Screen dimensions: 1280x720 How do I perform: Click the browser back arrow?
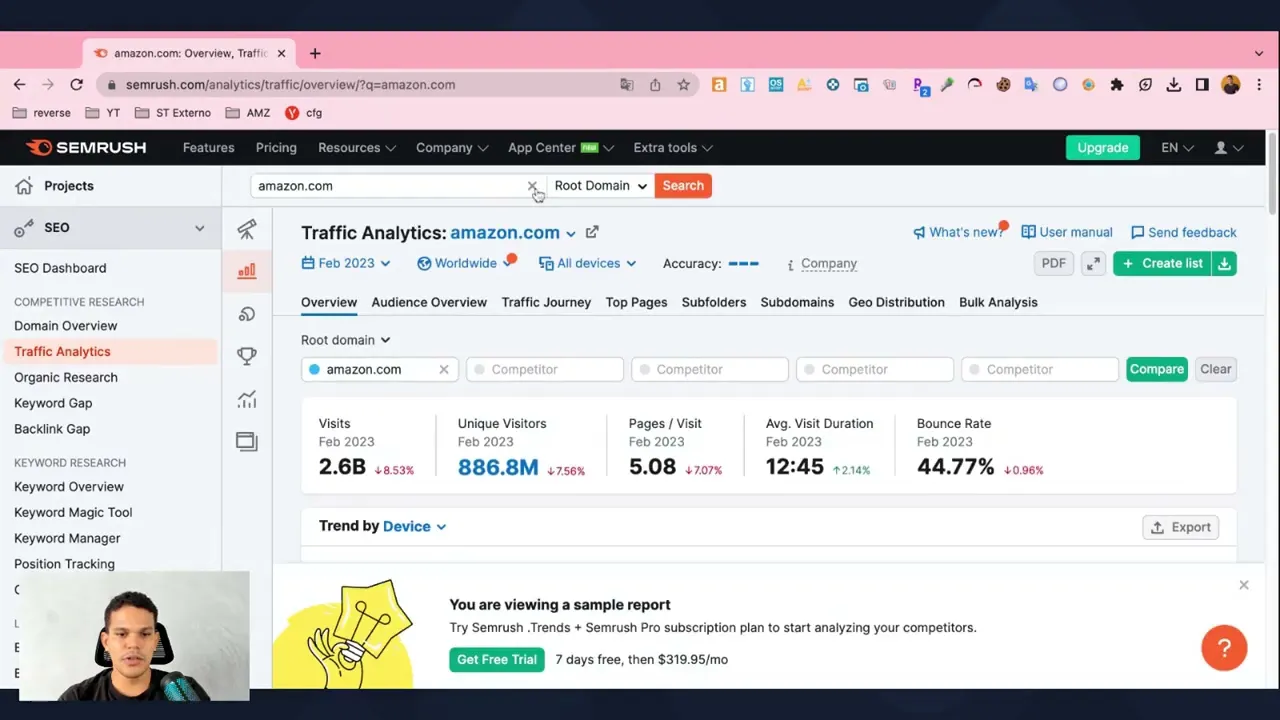coord(19,85)
